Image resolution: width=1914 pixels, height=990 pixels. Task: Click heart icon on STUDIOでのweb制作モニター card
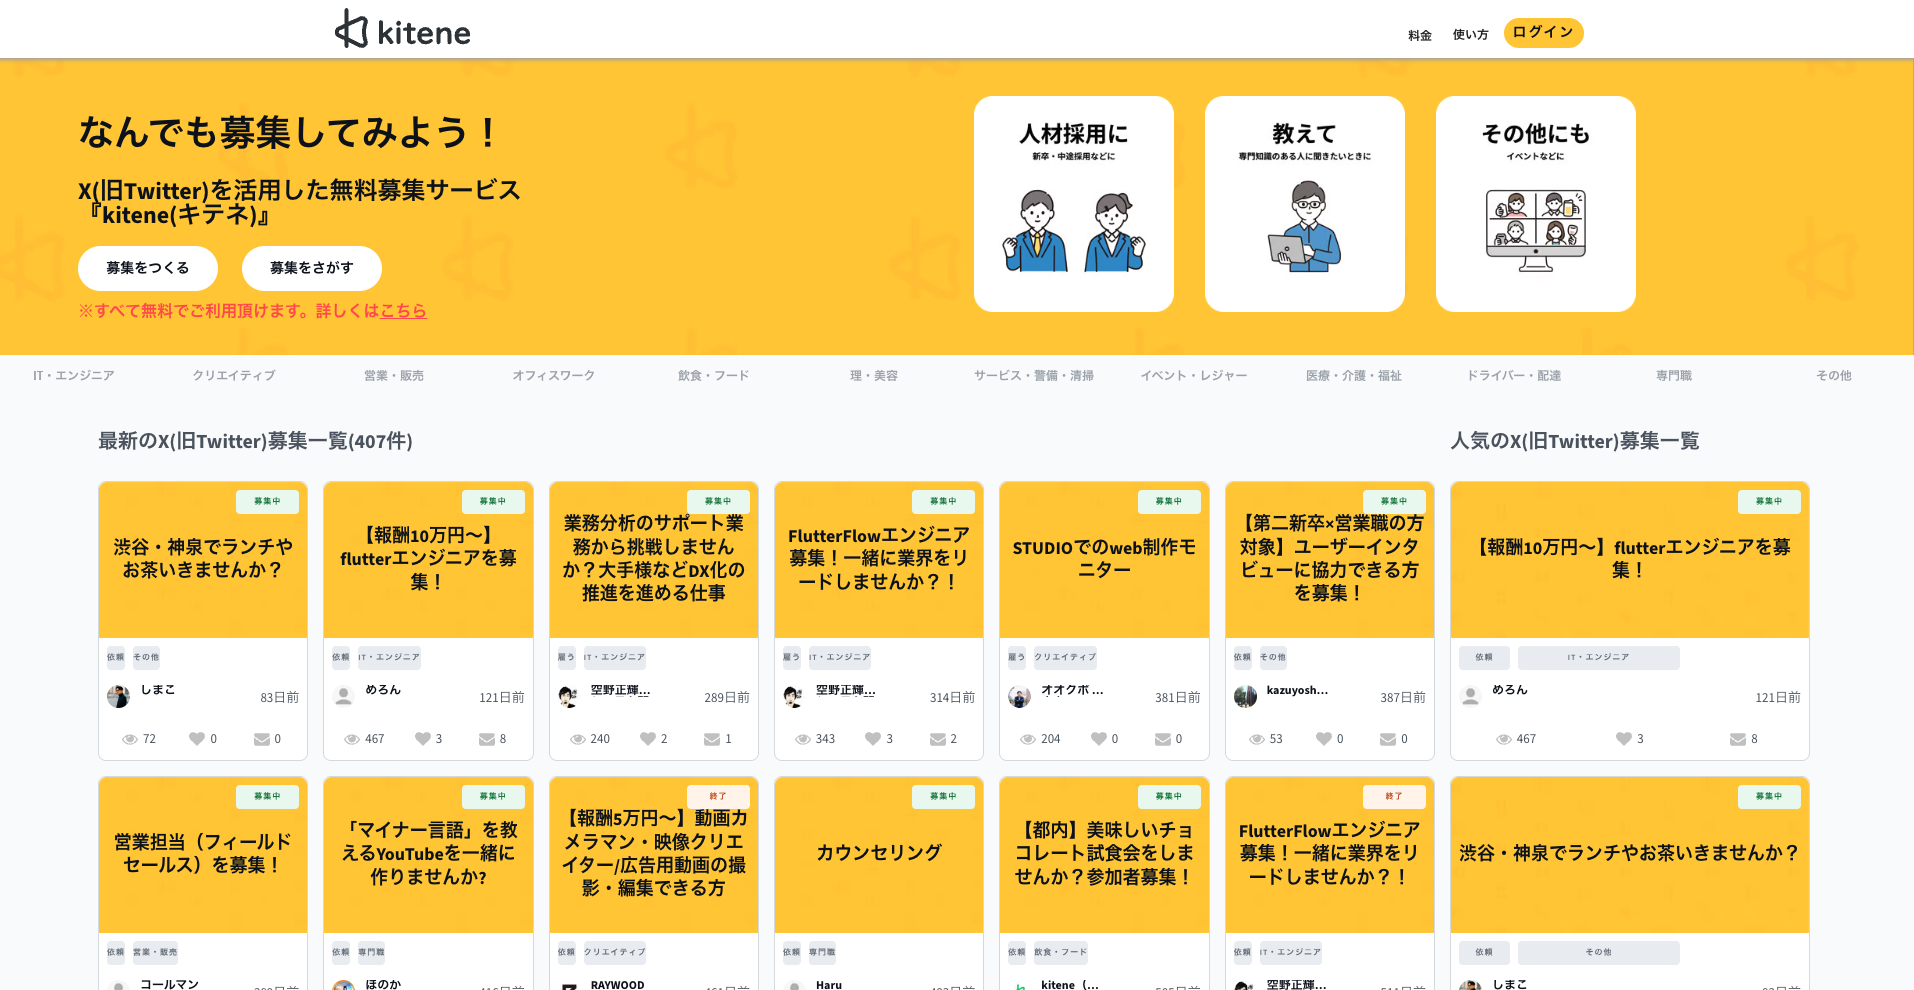tap(1099, 739)
